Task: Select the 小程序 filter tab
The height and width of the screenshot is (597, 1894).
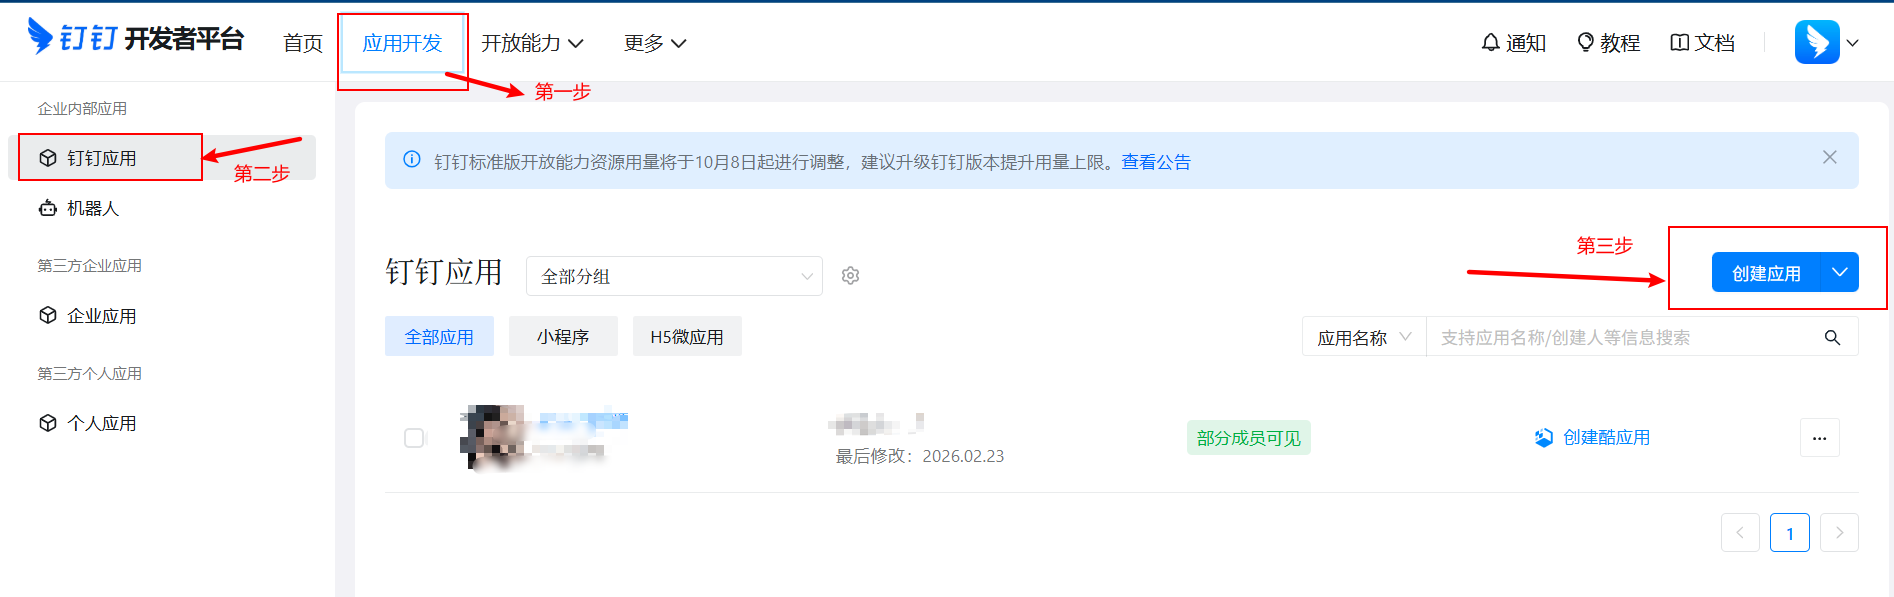Action: click(563, 337)
